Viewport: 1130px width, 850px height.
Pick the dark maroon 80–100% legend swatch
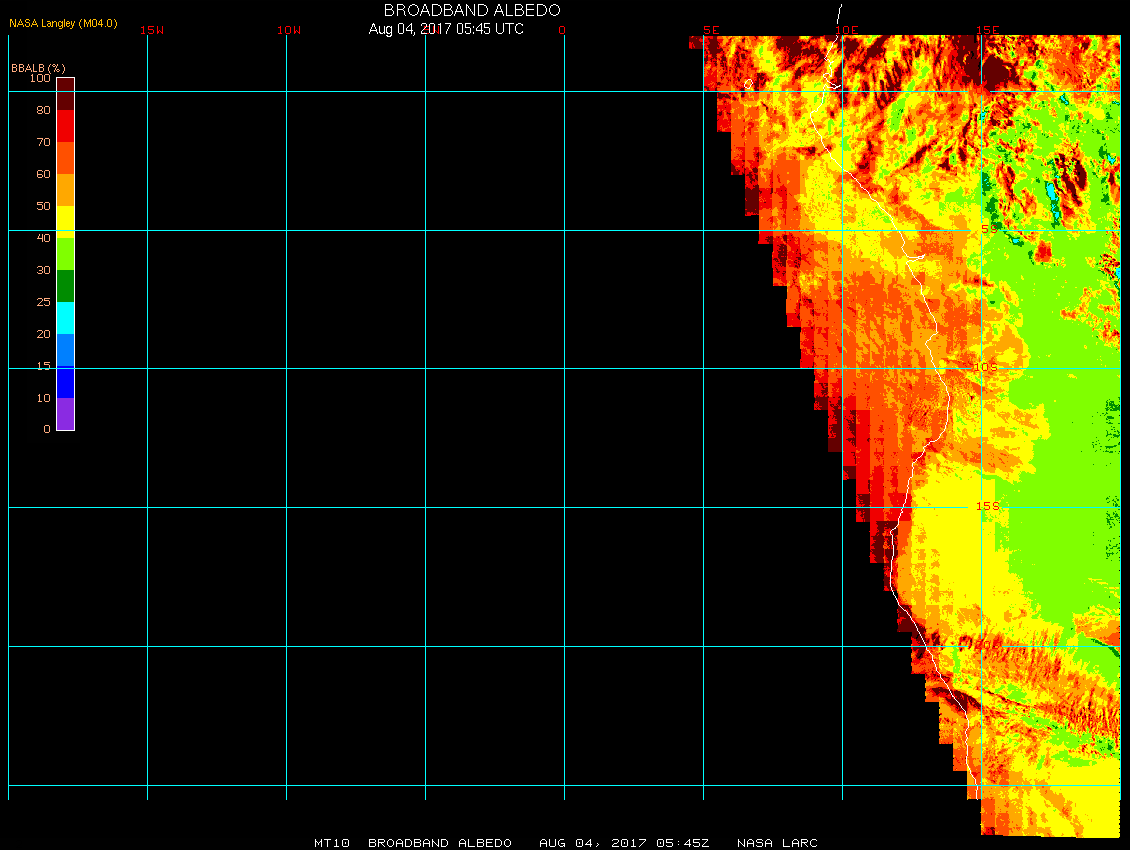(x=65, y=94)
